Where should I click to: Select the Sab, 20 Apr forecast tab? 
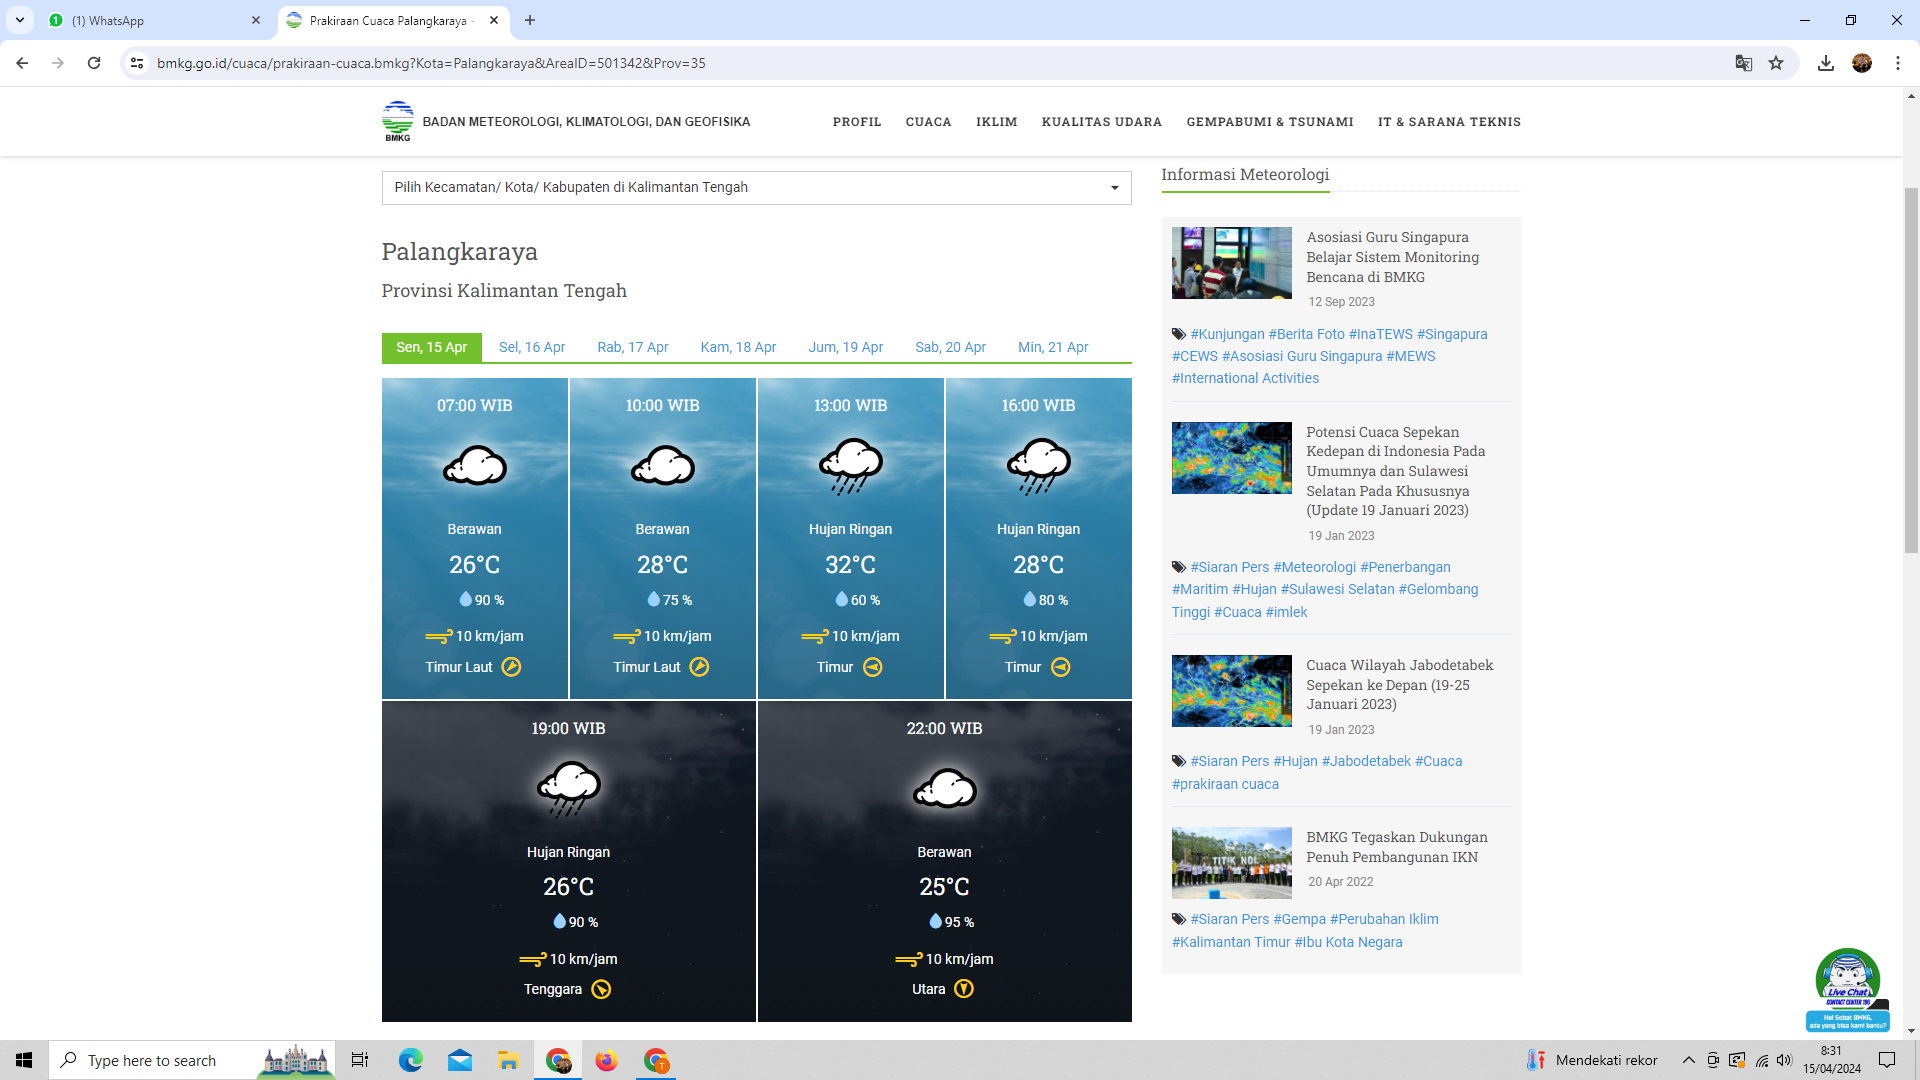coord(951,347)
